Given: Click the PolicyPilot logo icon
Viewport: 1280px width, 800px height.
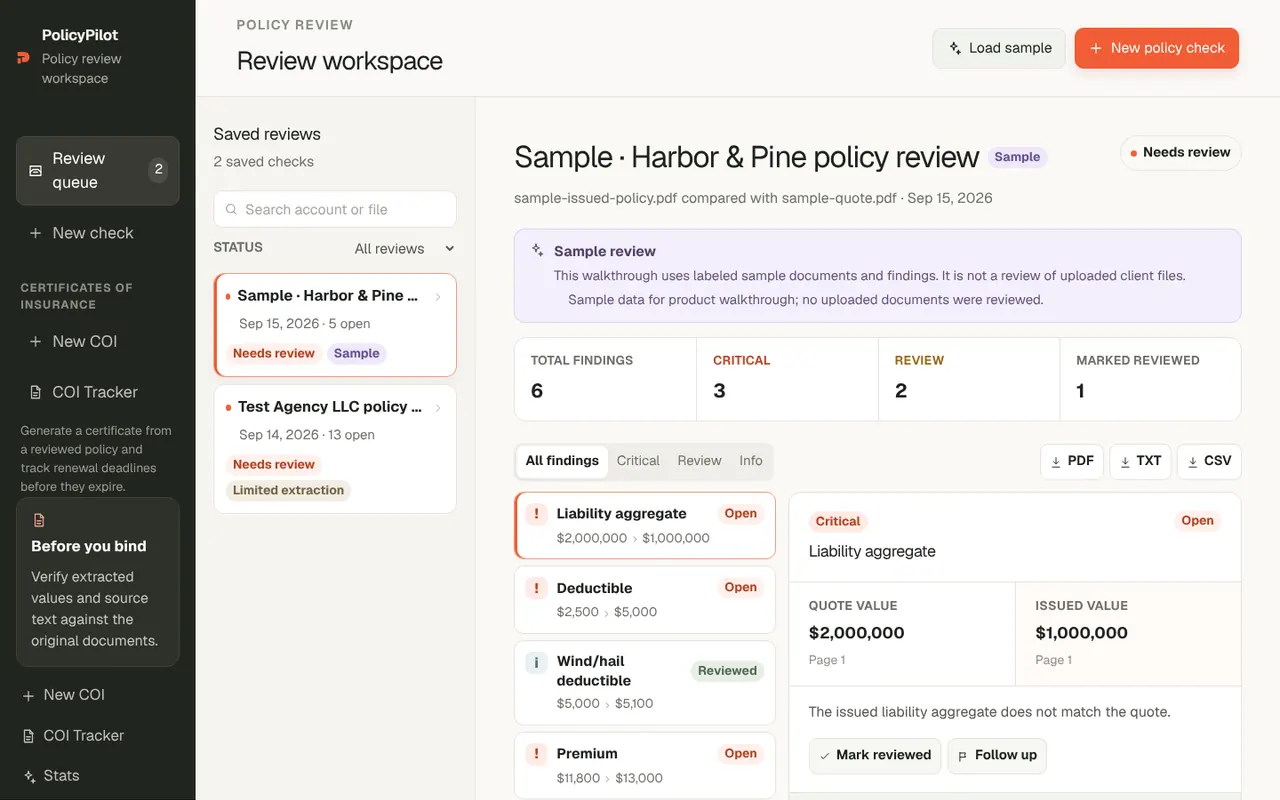Looking at the screenshot, I should pyautogui.click(x=23, y=57).
